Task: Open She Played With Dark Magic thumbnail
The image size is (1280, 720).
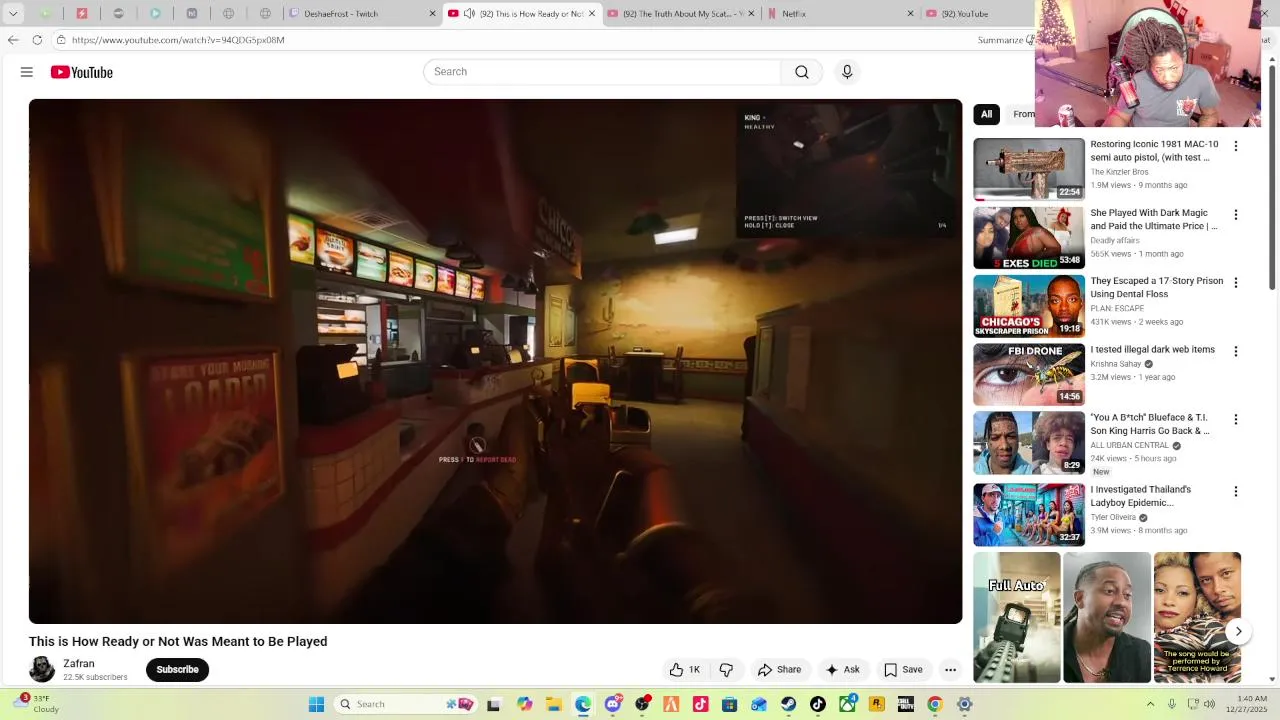Action: point(1029,238)
